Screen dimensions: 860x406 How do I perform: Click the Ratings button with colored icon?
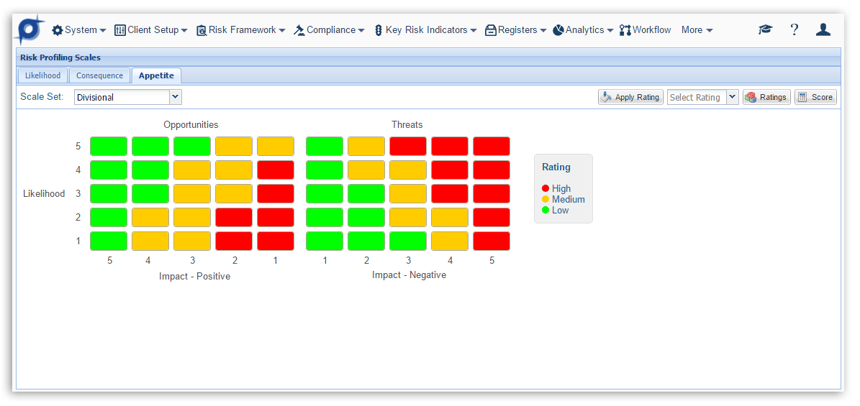pos(766,97)
